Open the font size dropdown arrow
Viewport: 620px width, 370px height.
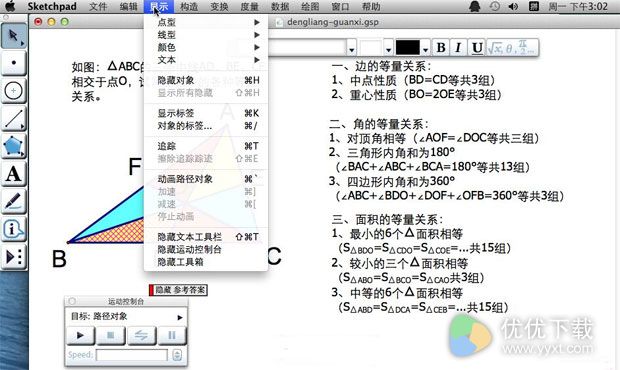click(388, 49)
